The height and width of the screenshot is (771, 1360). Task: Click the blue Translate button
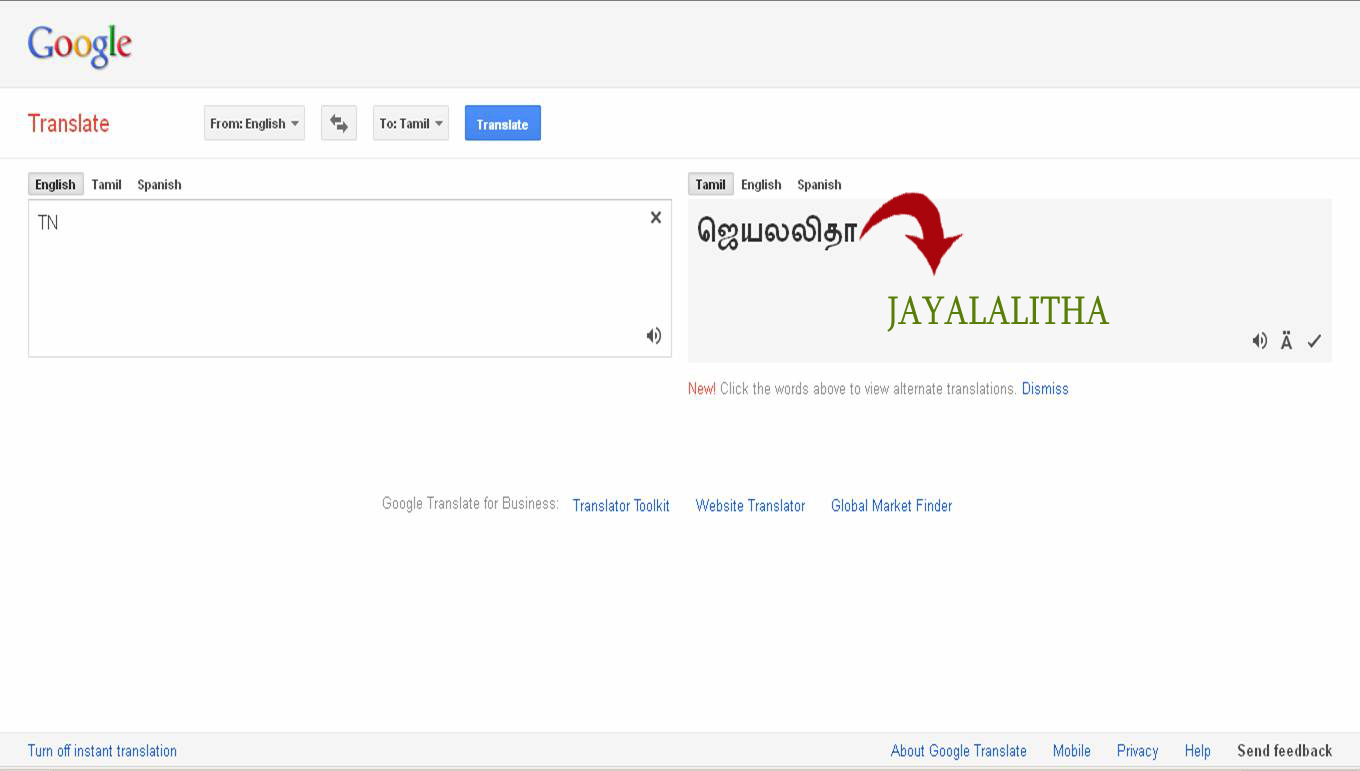point(503,124)
